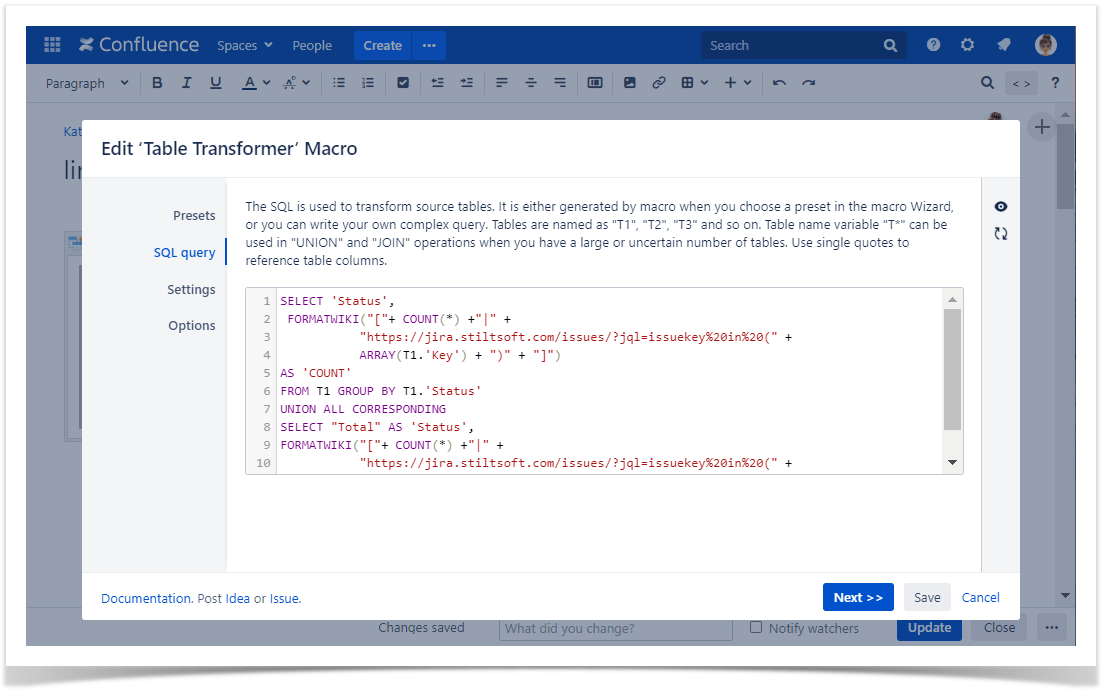The image size is (1110, 695).
Task: Check the Notify watchers checkbox
Action: tap(756, 628)
